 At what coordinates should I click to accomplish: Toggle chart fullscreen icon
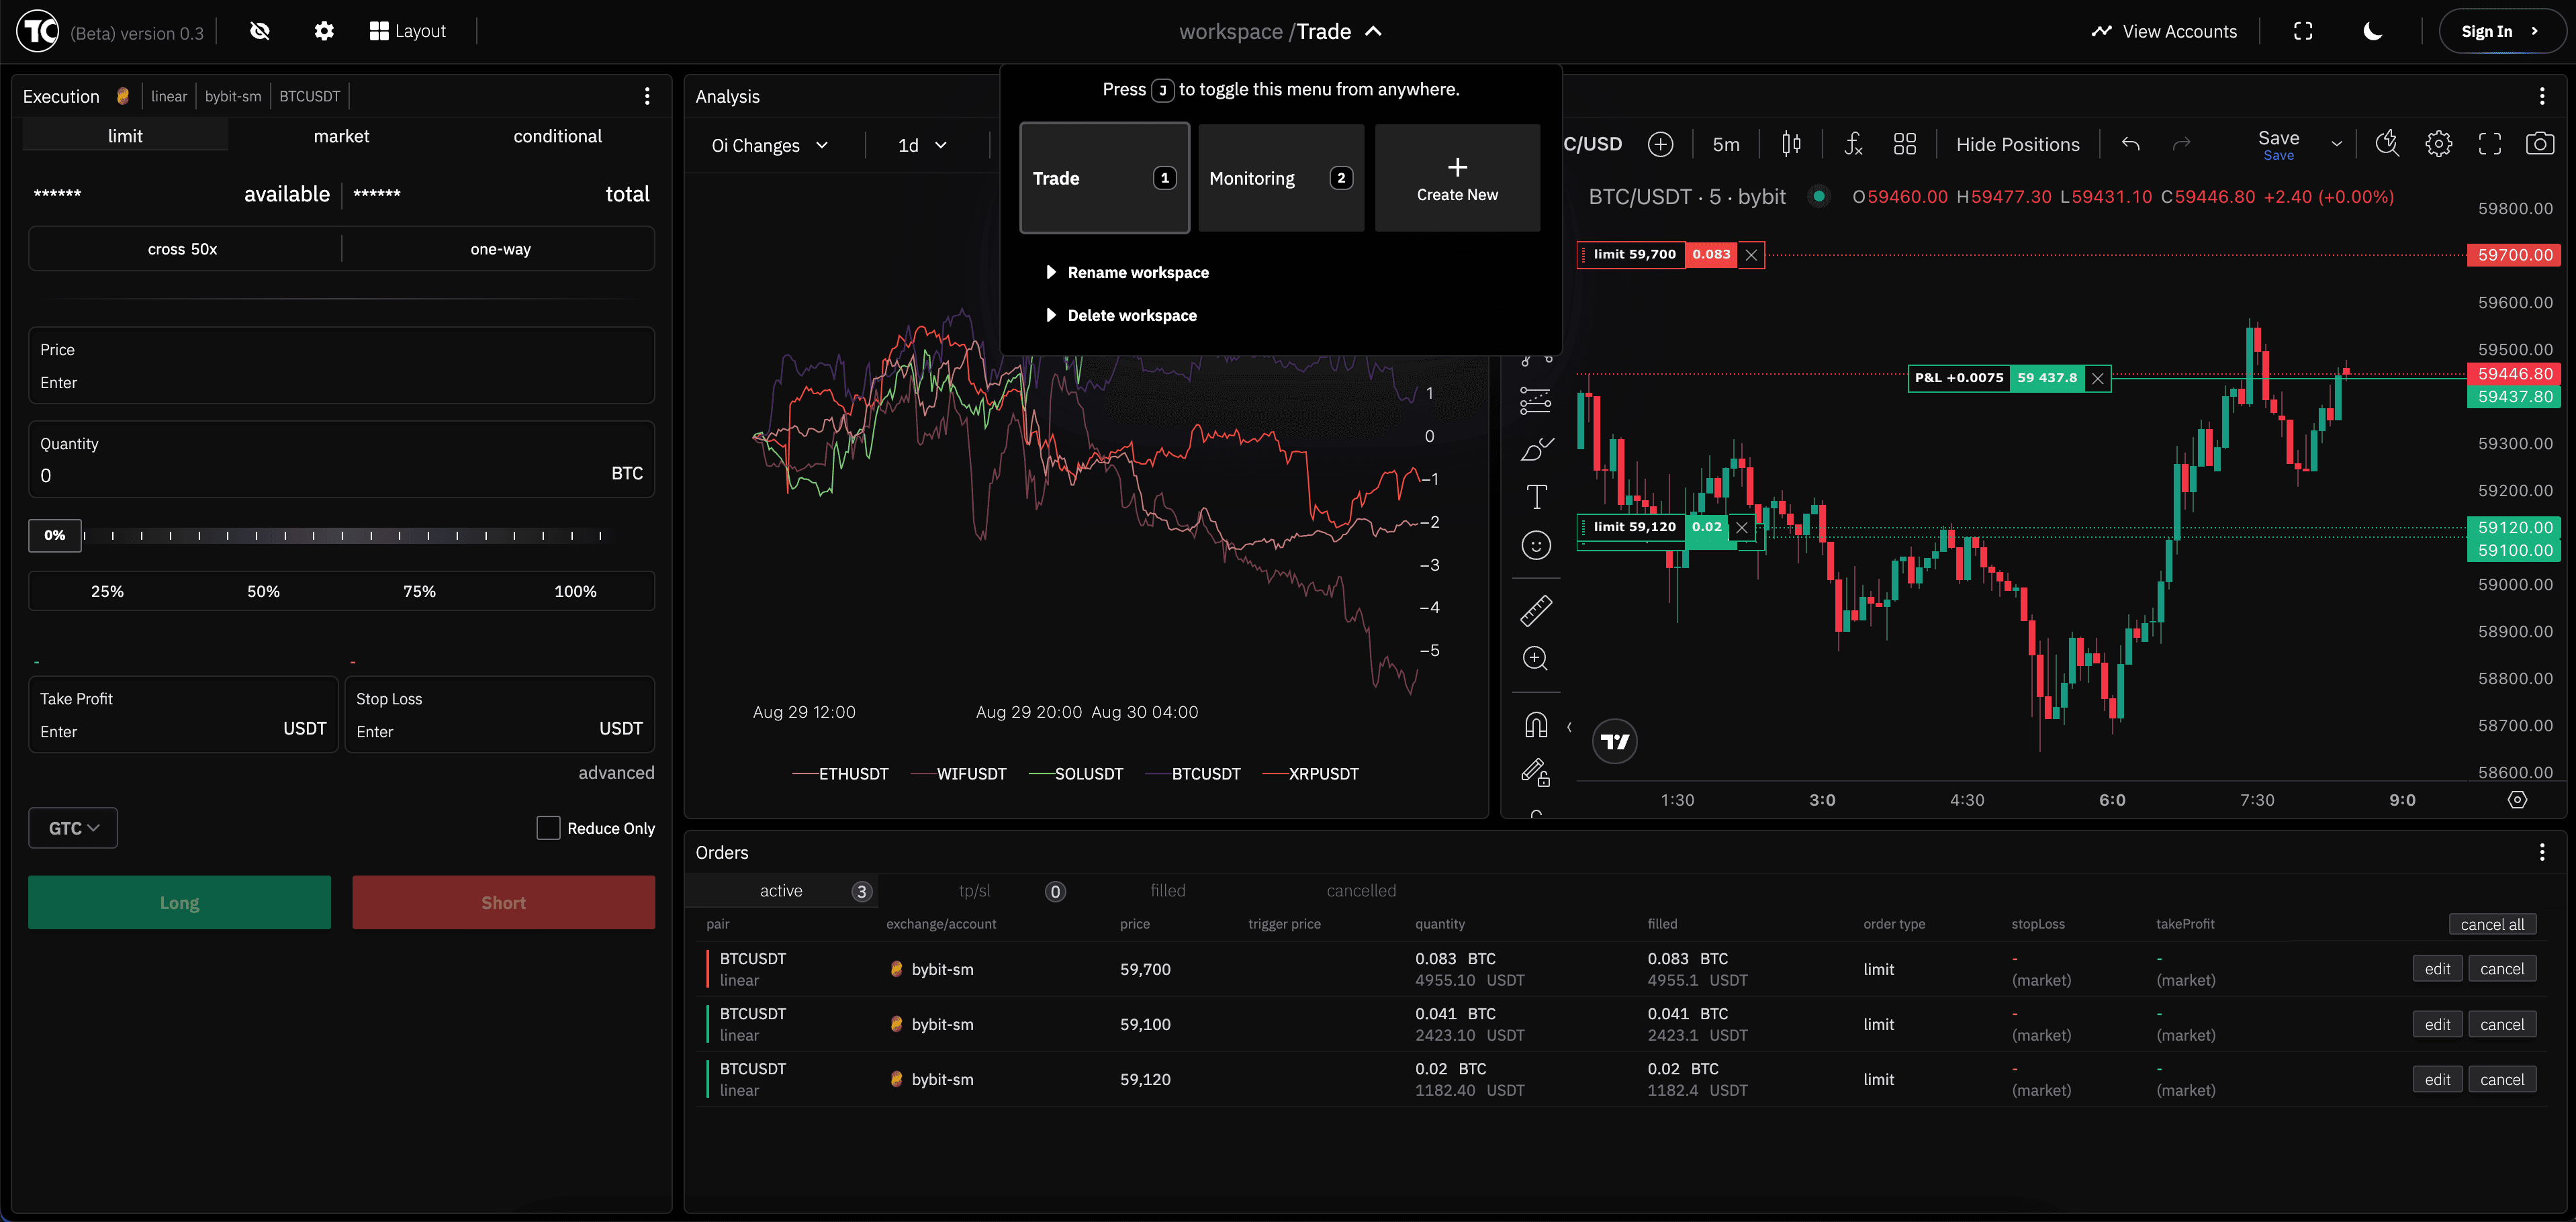(2489, 144)
